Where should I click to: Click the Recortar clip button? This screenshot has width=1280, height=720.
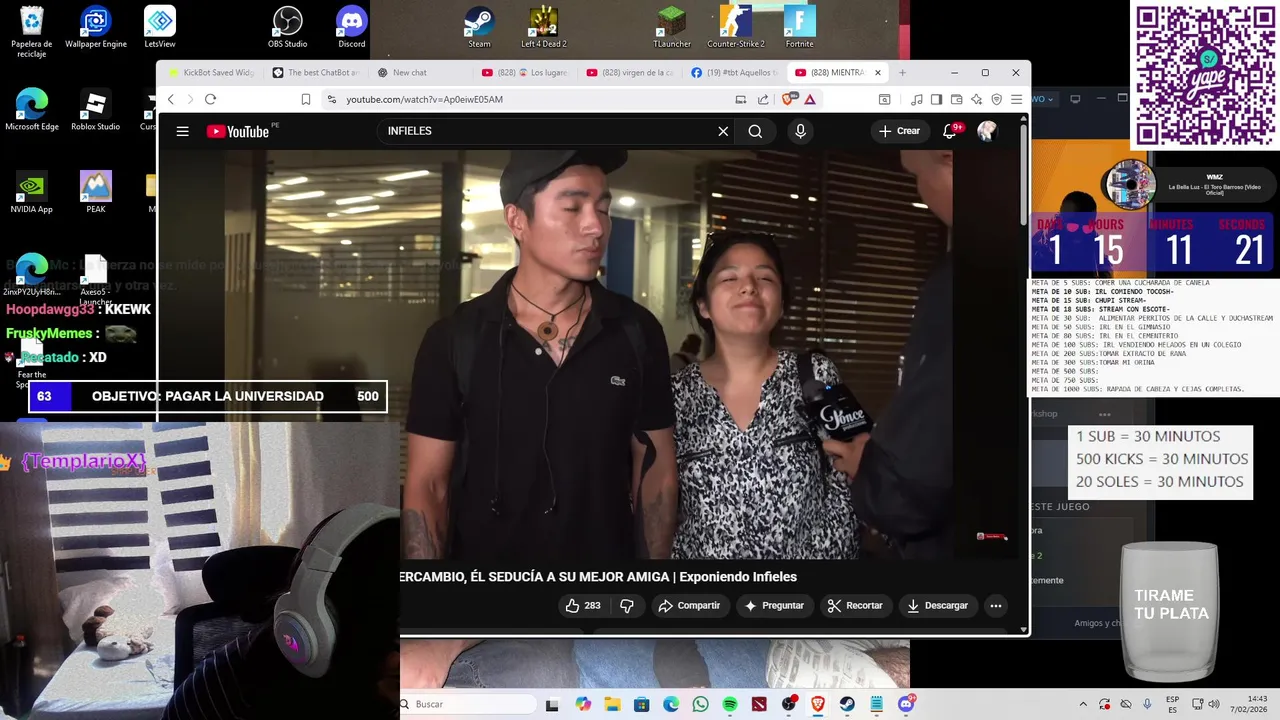(855, 605)
